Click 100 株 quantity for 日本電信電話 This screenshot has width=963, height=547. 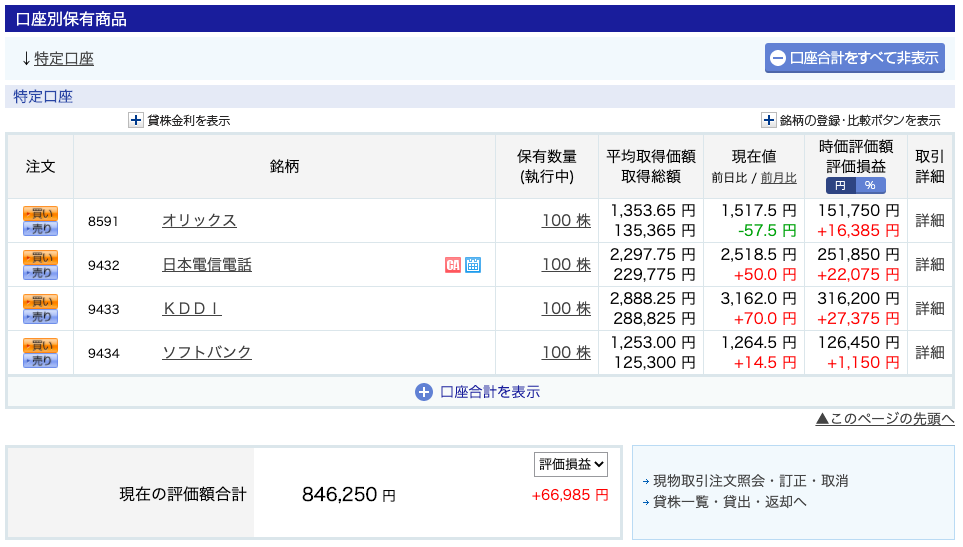pos(566,265)
